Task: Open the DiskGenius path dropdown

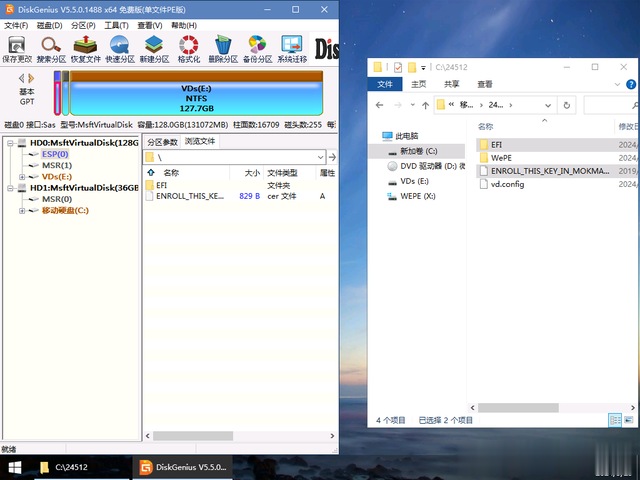Action: (320, 157)
